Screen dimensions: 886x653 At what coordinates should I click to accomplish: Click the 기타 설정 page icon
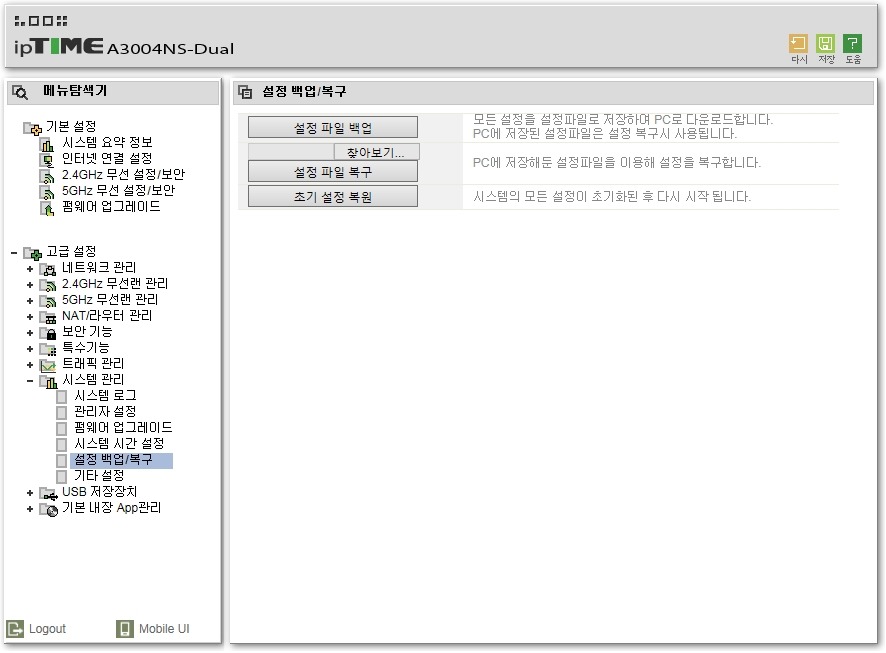(x=62, y=477)
